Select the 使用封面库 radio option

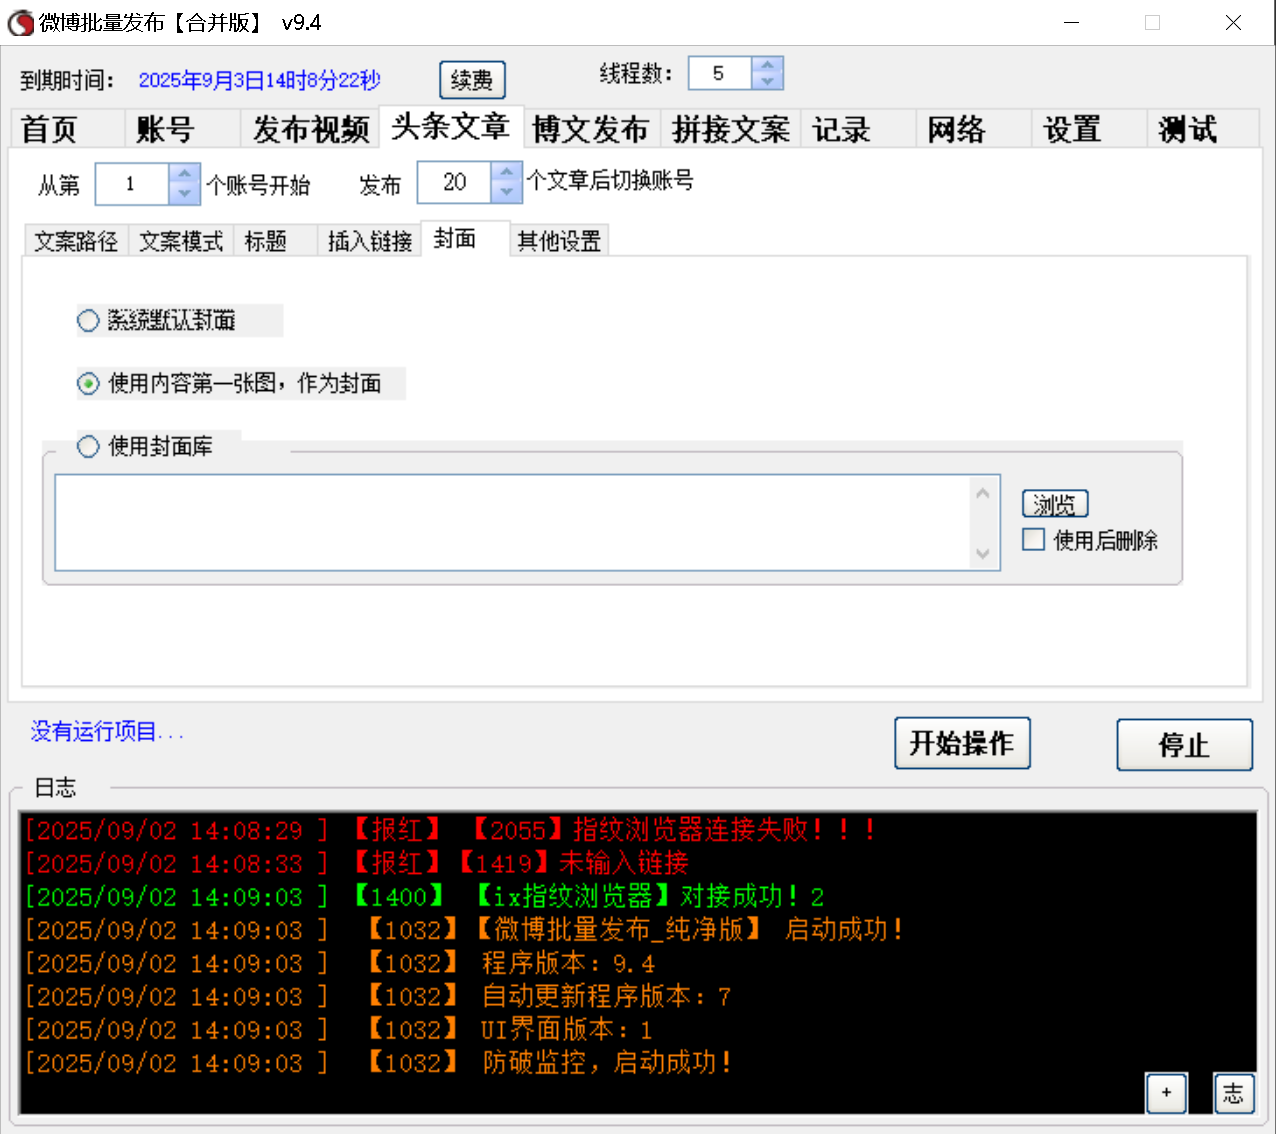(87, 446)
